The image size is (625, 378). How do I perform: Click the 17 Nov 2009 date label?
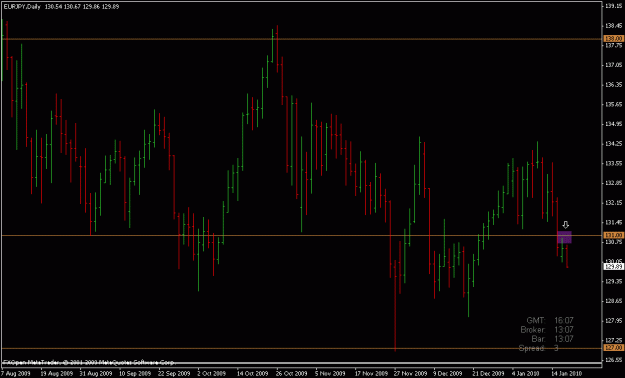(x=371, y=374)
